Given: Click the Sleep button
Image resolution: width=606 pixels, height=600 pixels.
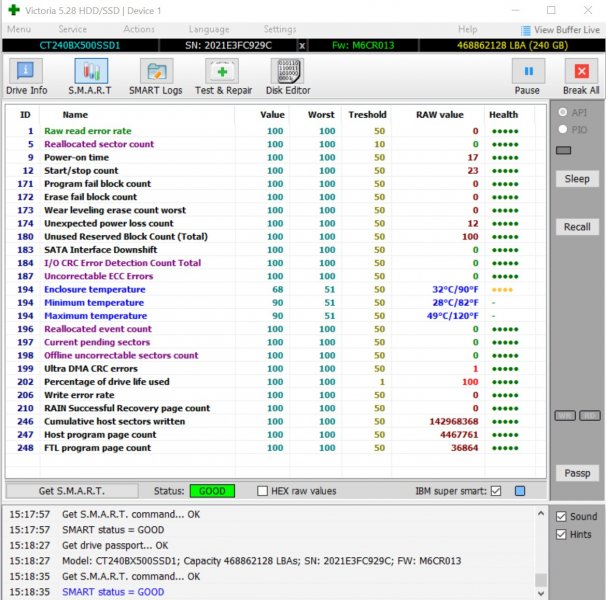Looking at the screenshot, I should (x=577, y=179).
